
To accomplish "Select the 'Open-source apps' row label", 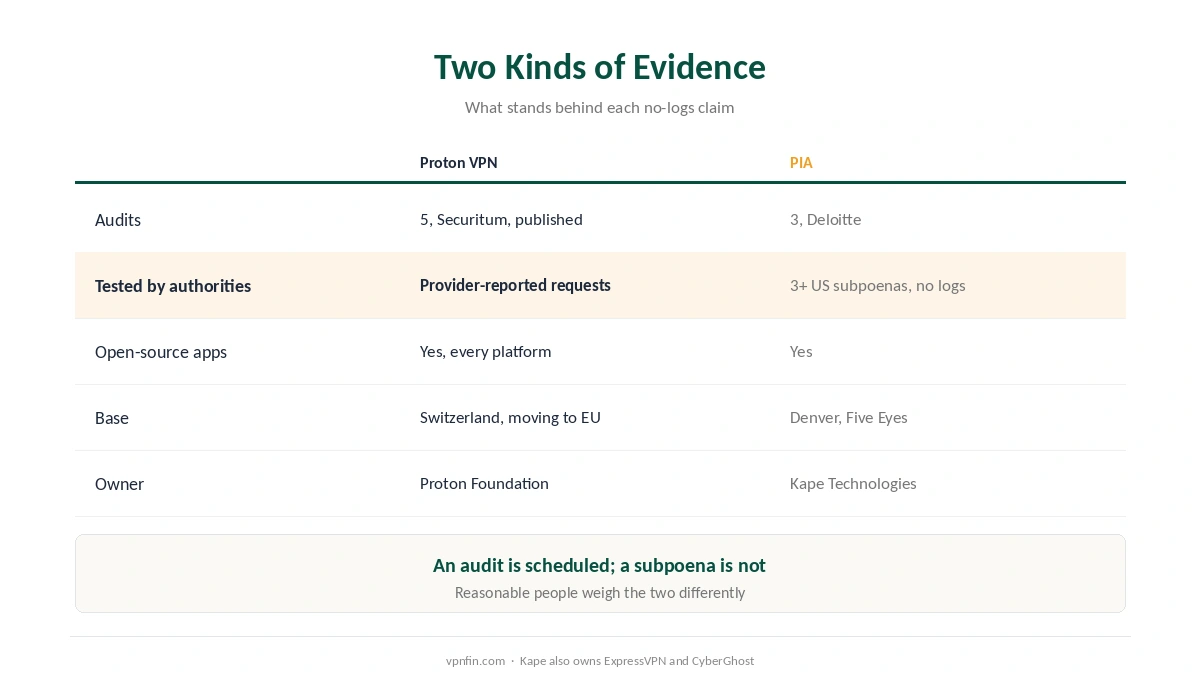I will click(x=161, y=352).
